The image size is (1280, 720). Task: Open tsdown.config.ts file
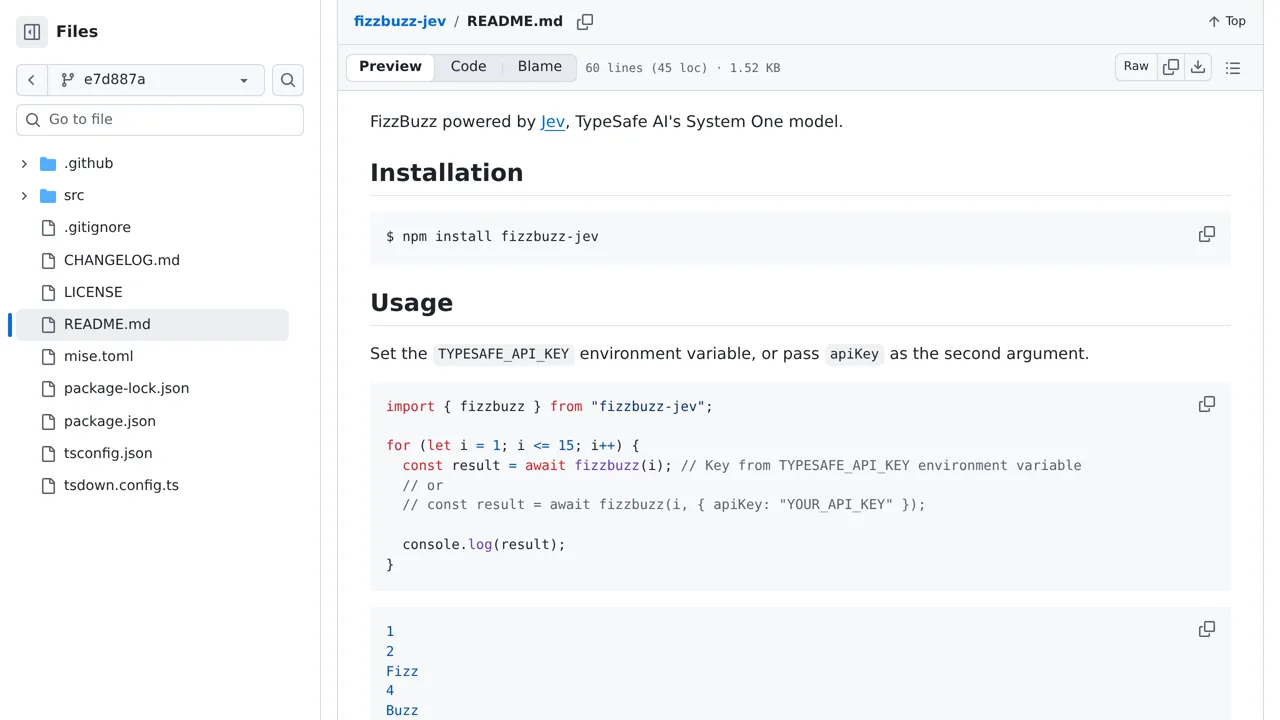click(x=121, y=485)
